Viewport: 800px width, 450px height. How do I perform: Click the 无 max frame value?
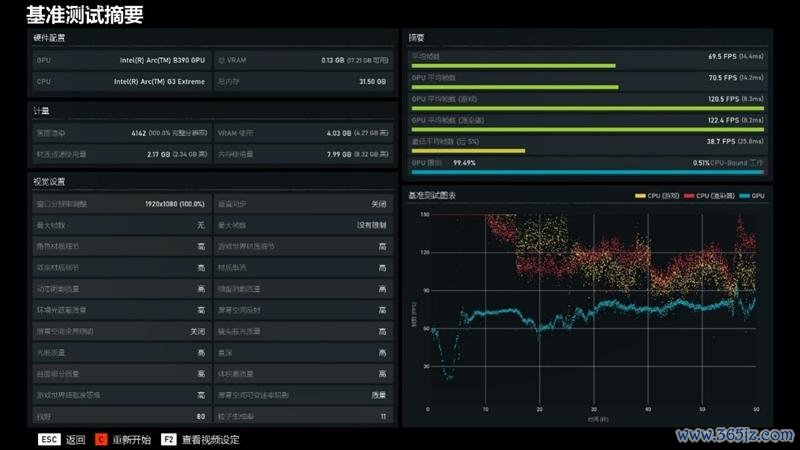[201, 225]
